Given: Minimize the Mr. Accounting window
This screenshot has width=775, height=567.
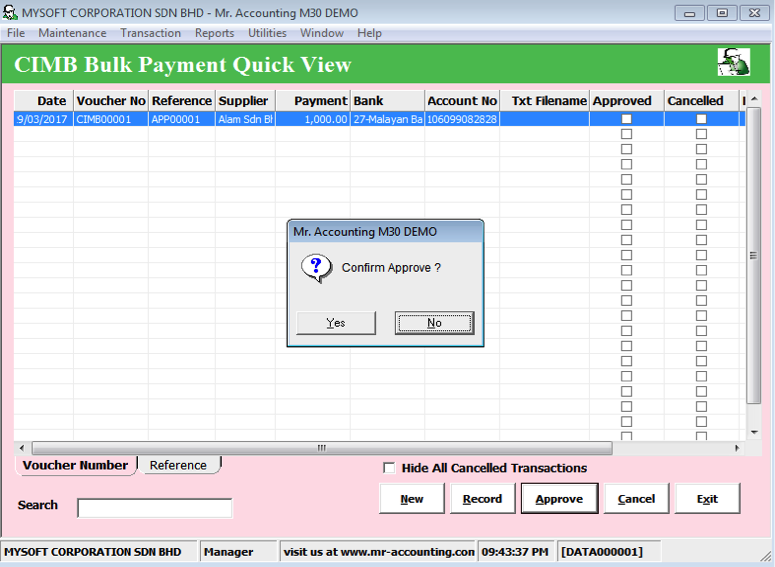Looking at the screenshot, I should click(x=690, y=13).
